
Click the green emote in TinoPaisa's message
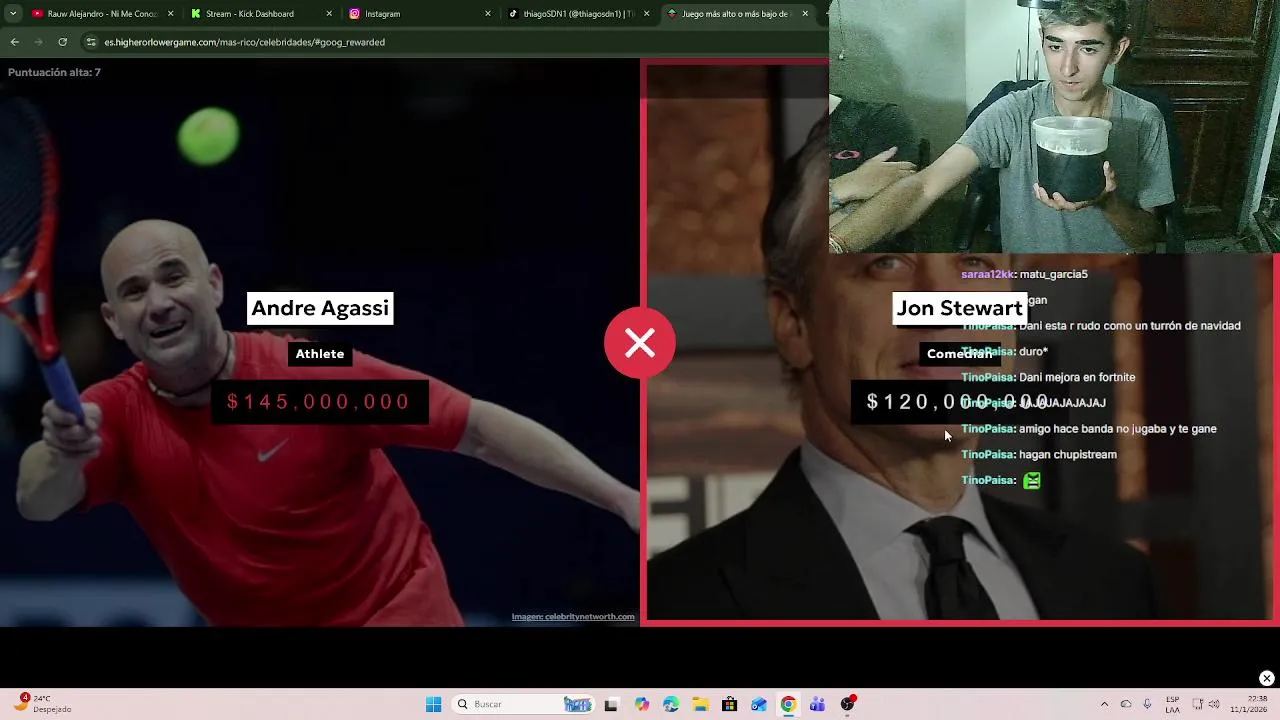(1032, 481)
